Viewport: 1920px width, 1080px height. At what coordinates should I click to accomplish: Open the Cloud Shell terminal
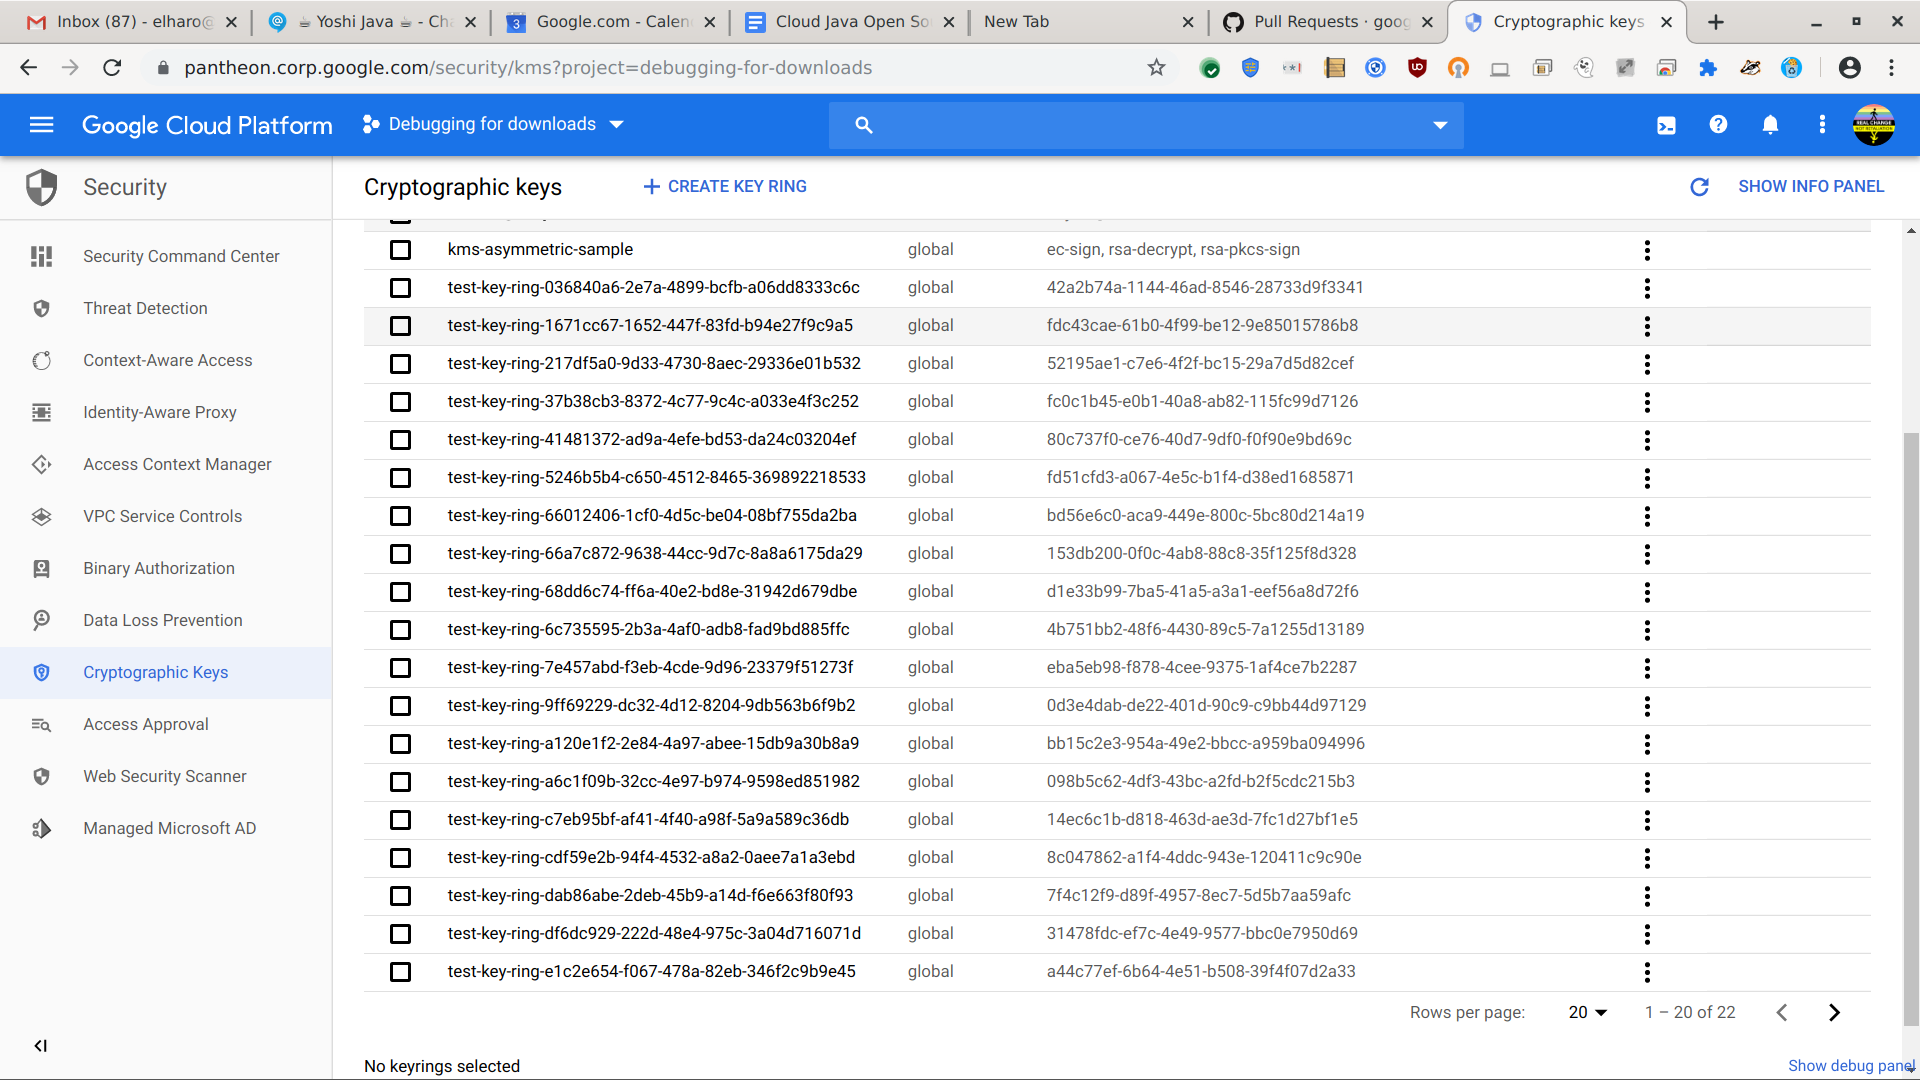click(x=1666, y=124)
